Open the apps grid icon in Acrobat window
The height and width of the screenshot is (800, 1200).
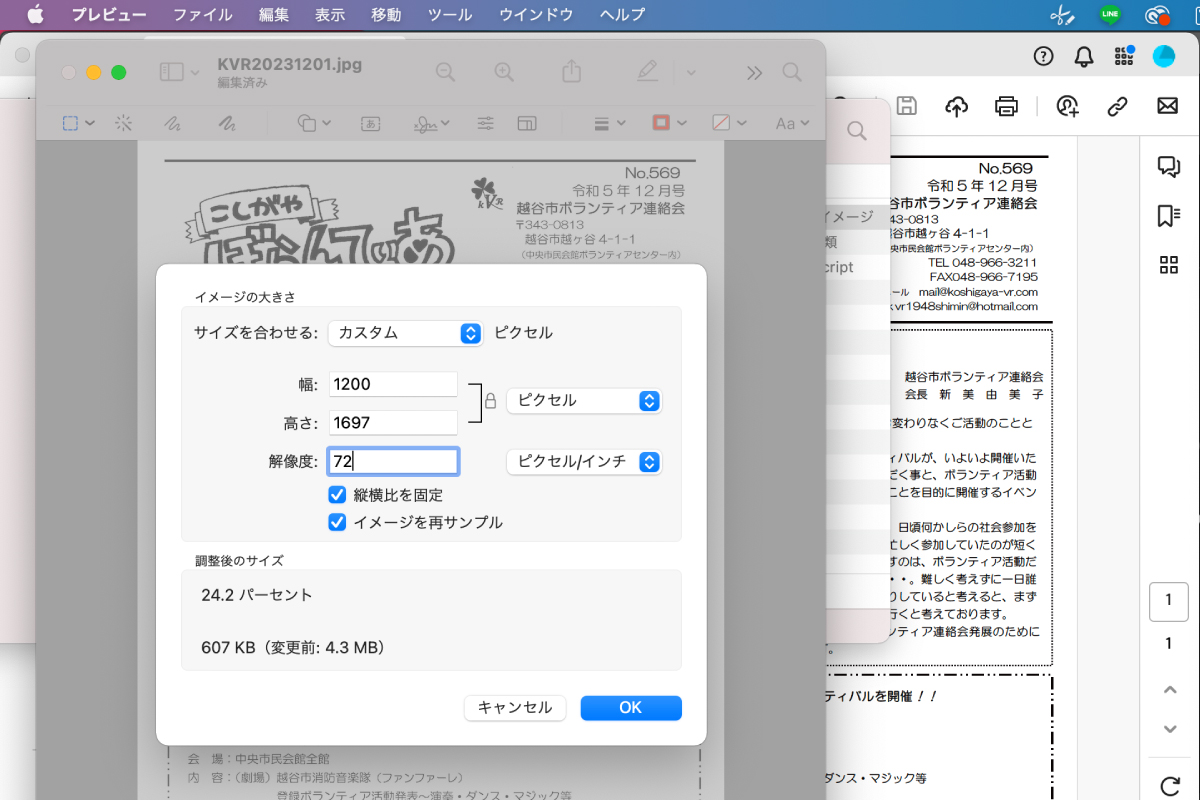[1124, 56]
